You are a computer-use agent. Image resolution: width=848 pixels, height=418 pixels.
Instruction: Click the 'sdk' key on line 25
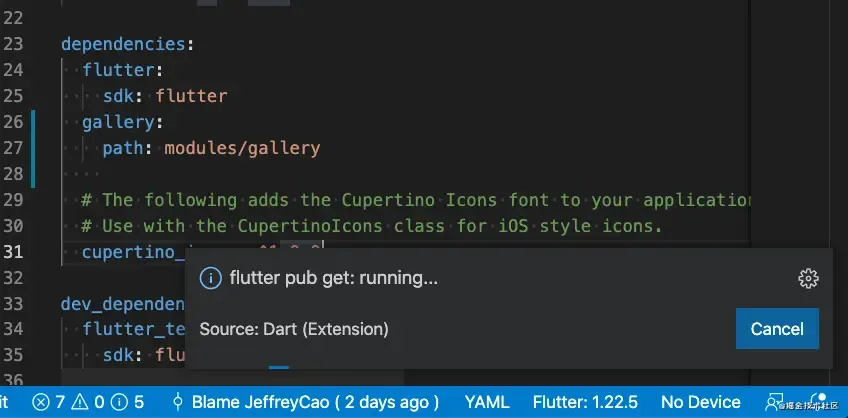(x=118, y=96)
